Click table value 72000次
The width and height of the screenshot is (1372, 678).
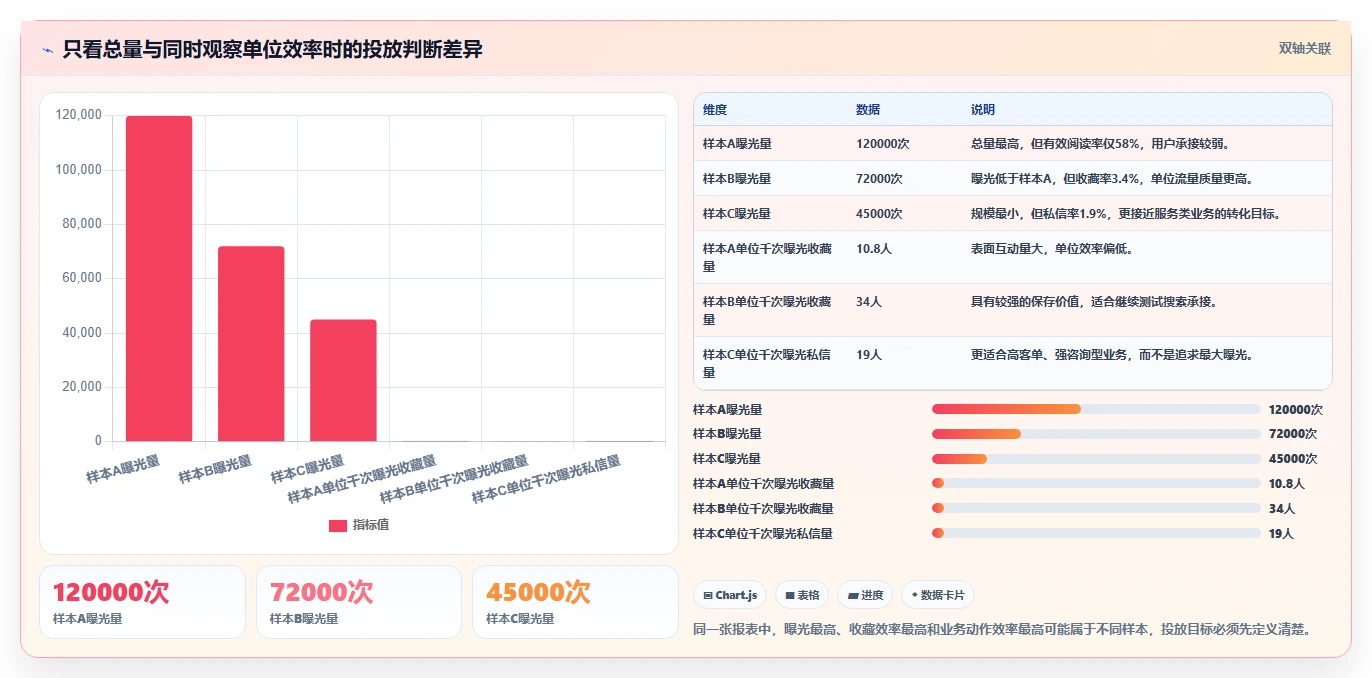point(879,179)
